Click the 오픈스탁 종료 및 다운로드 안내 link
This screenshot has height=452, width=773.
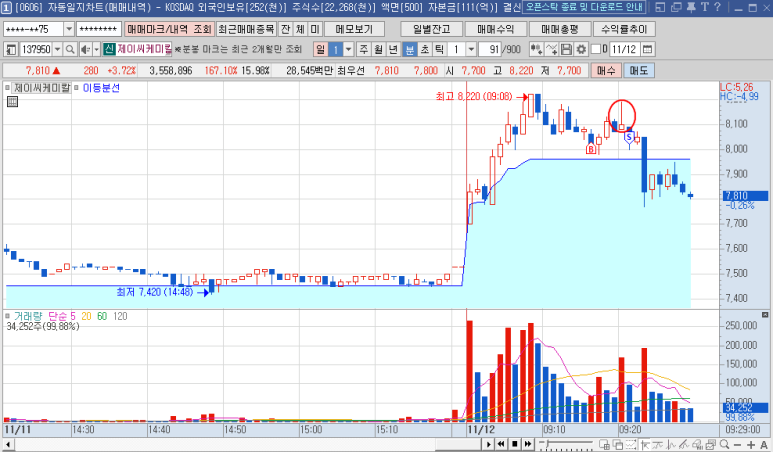[x=584, y=7]
